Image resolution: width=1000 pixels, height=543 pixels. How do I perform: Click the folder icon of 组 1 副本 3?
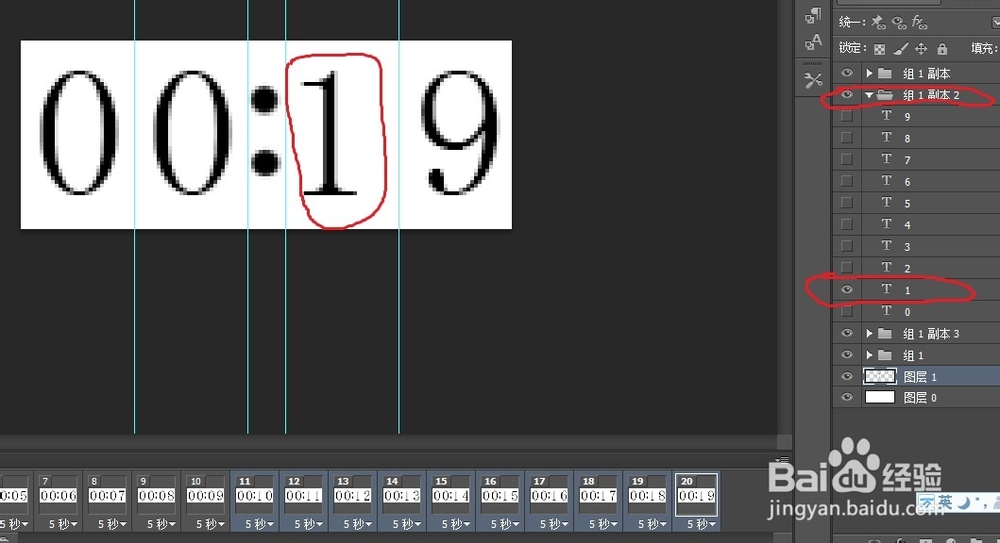885,333
